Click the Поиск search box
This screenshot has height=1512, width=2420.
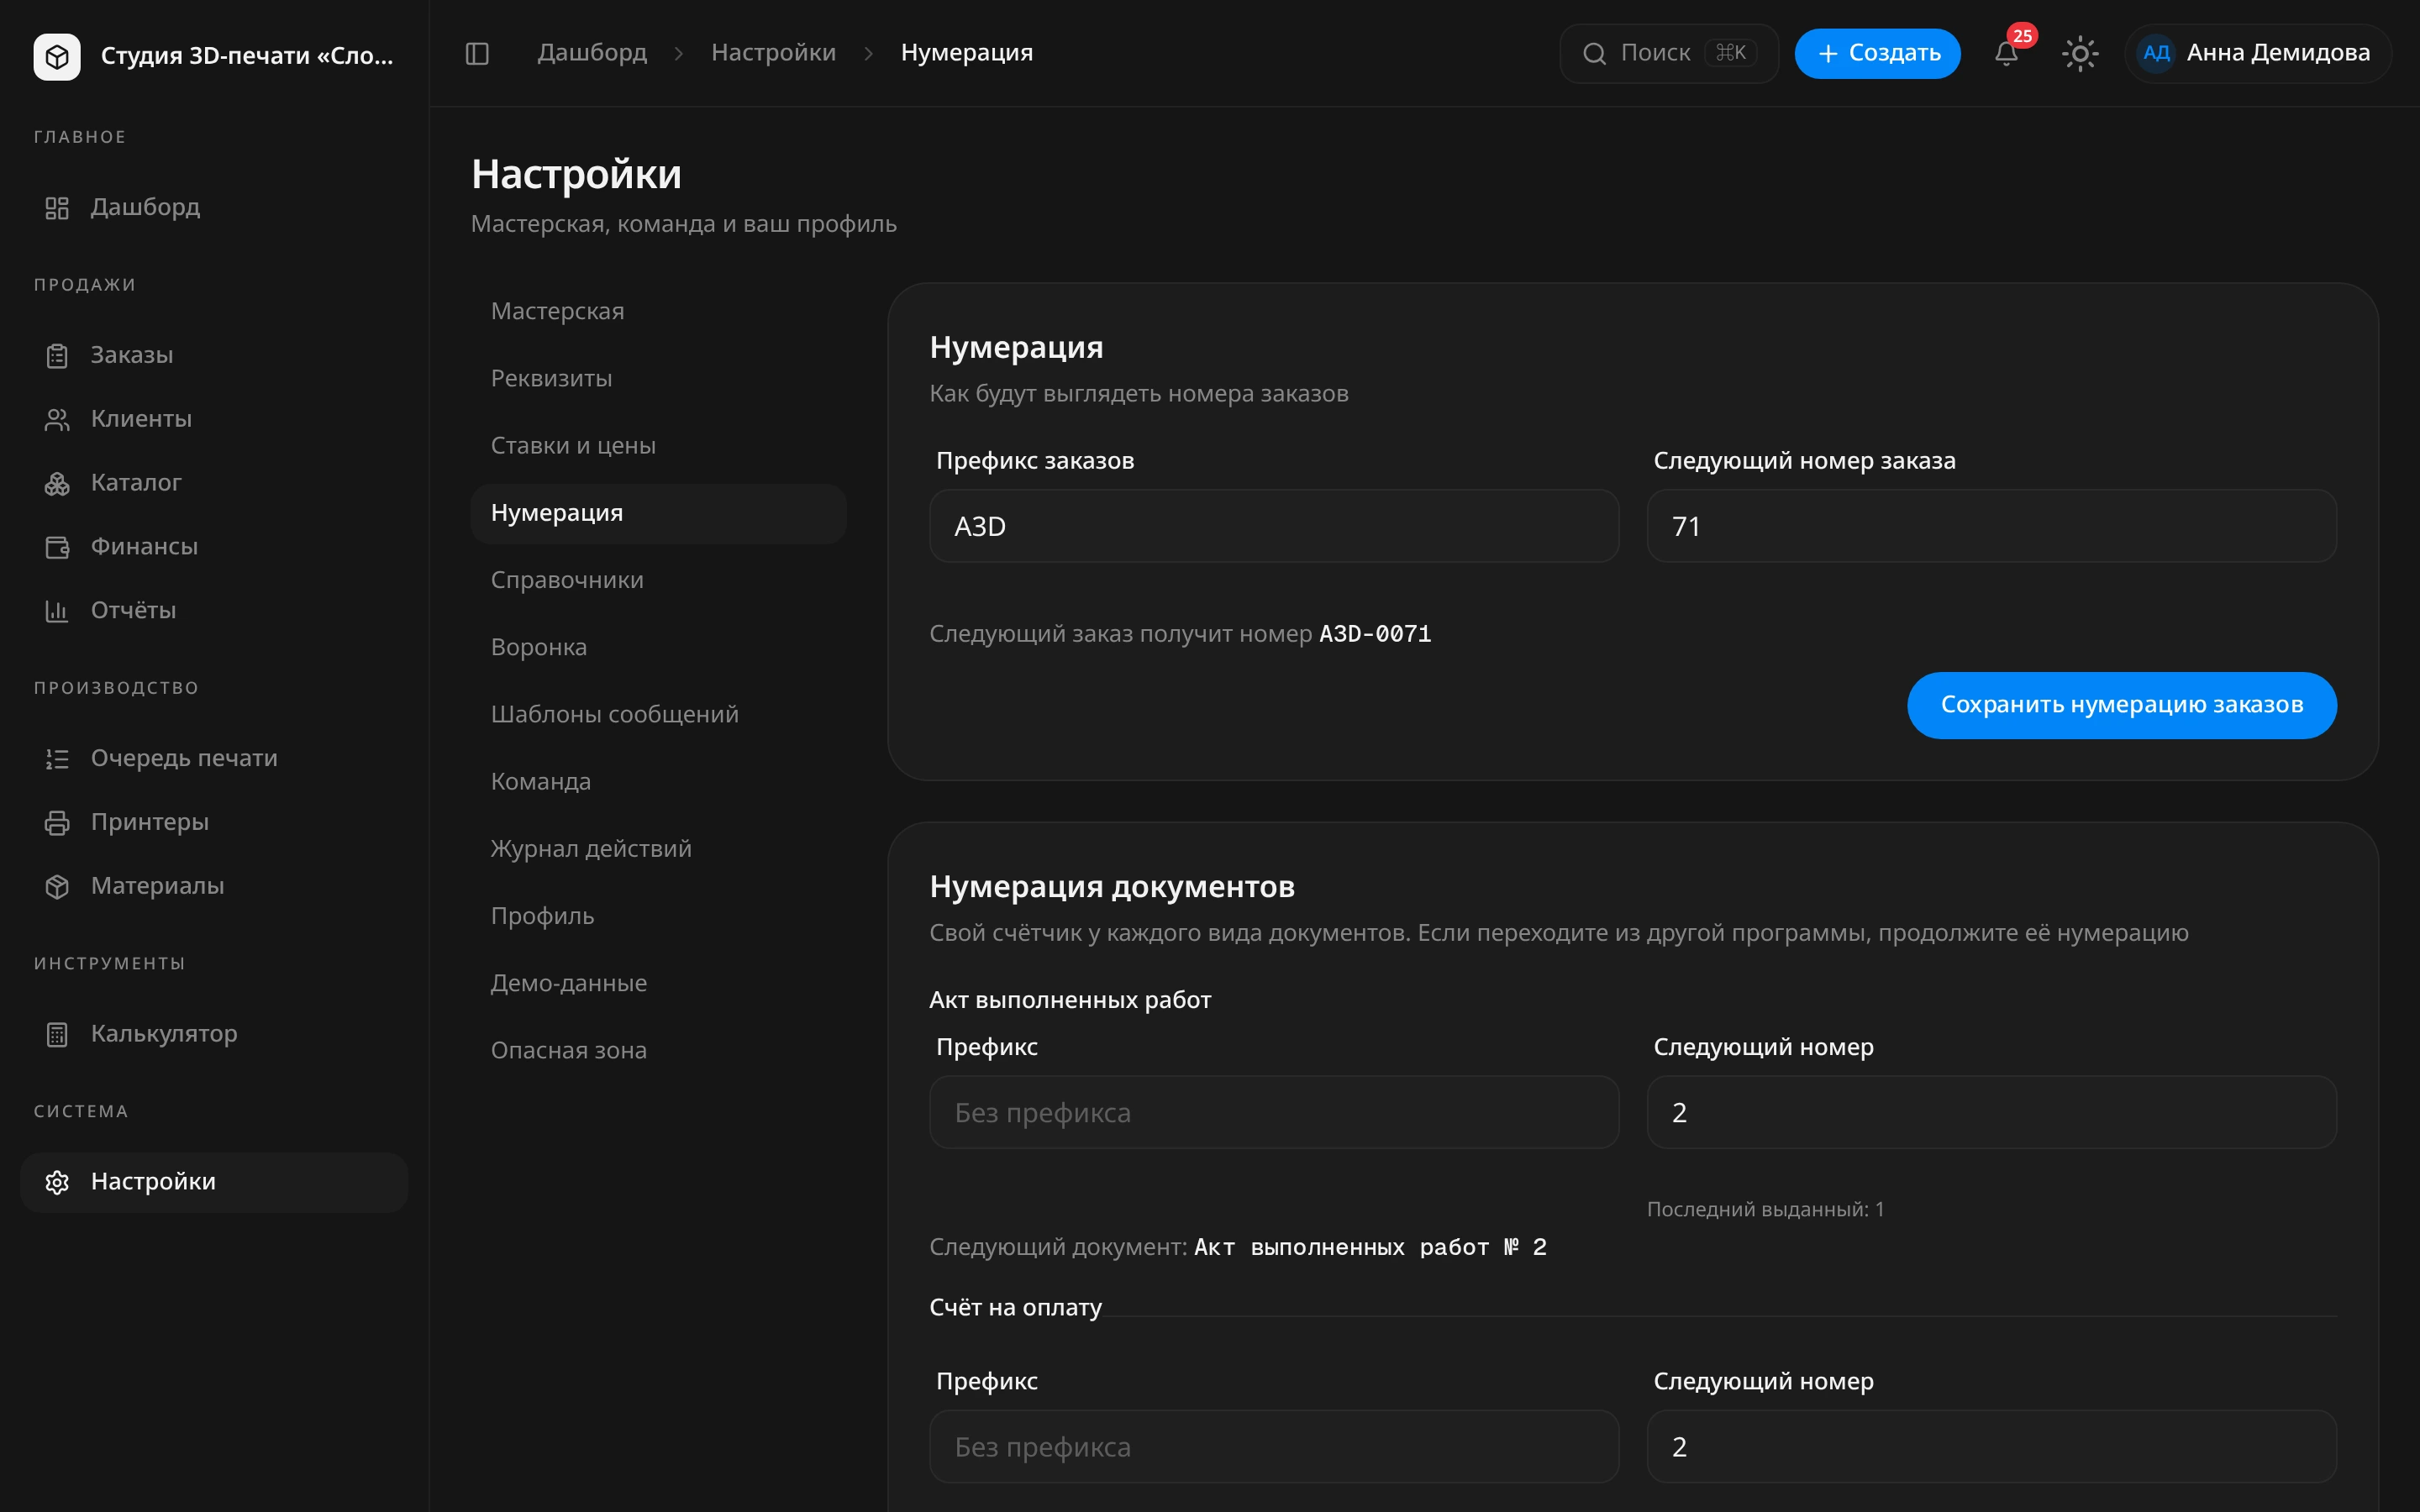tap(1668, 53)
